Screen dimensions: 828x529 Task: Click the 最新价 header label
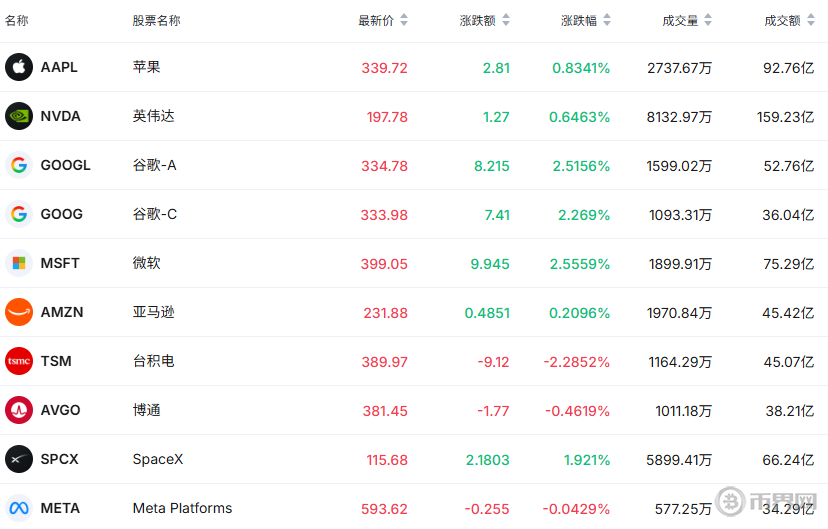[376, 21]
